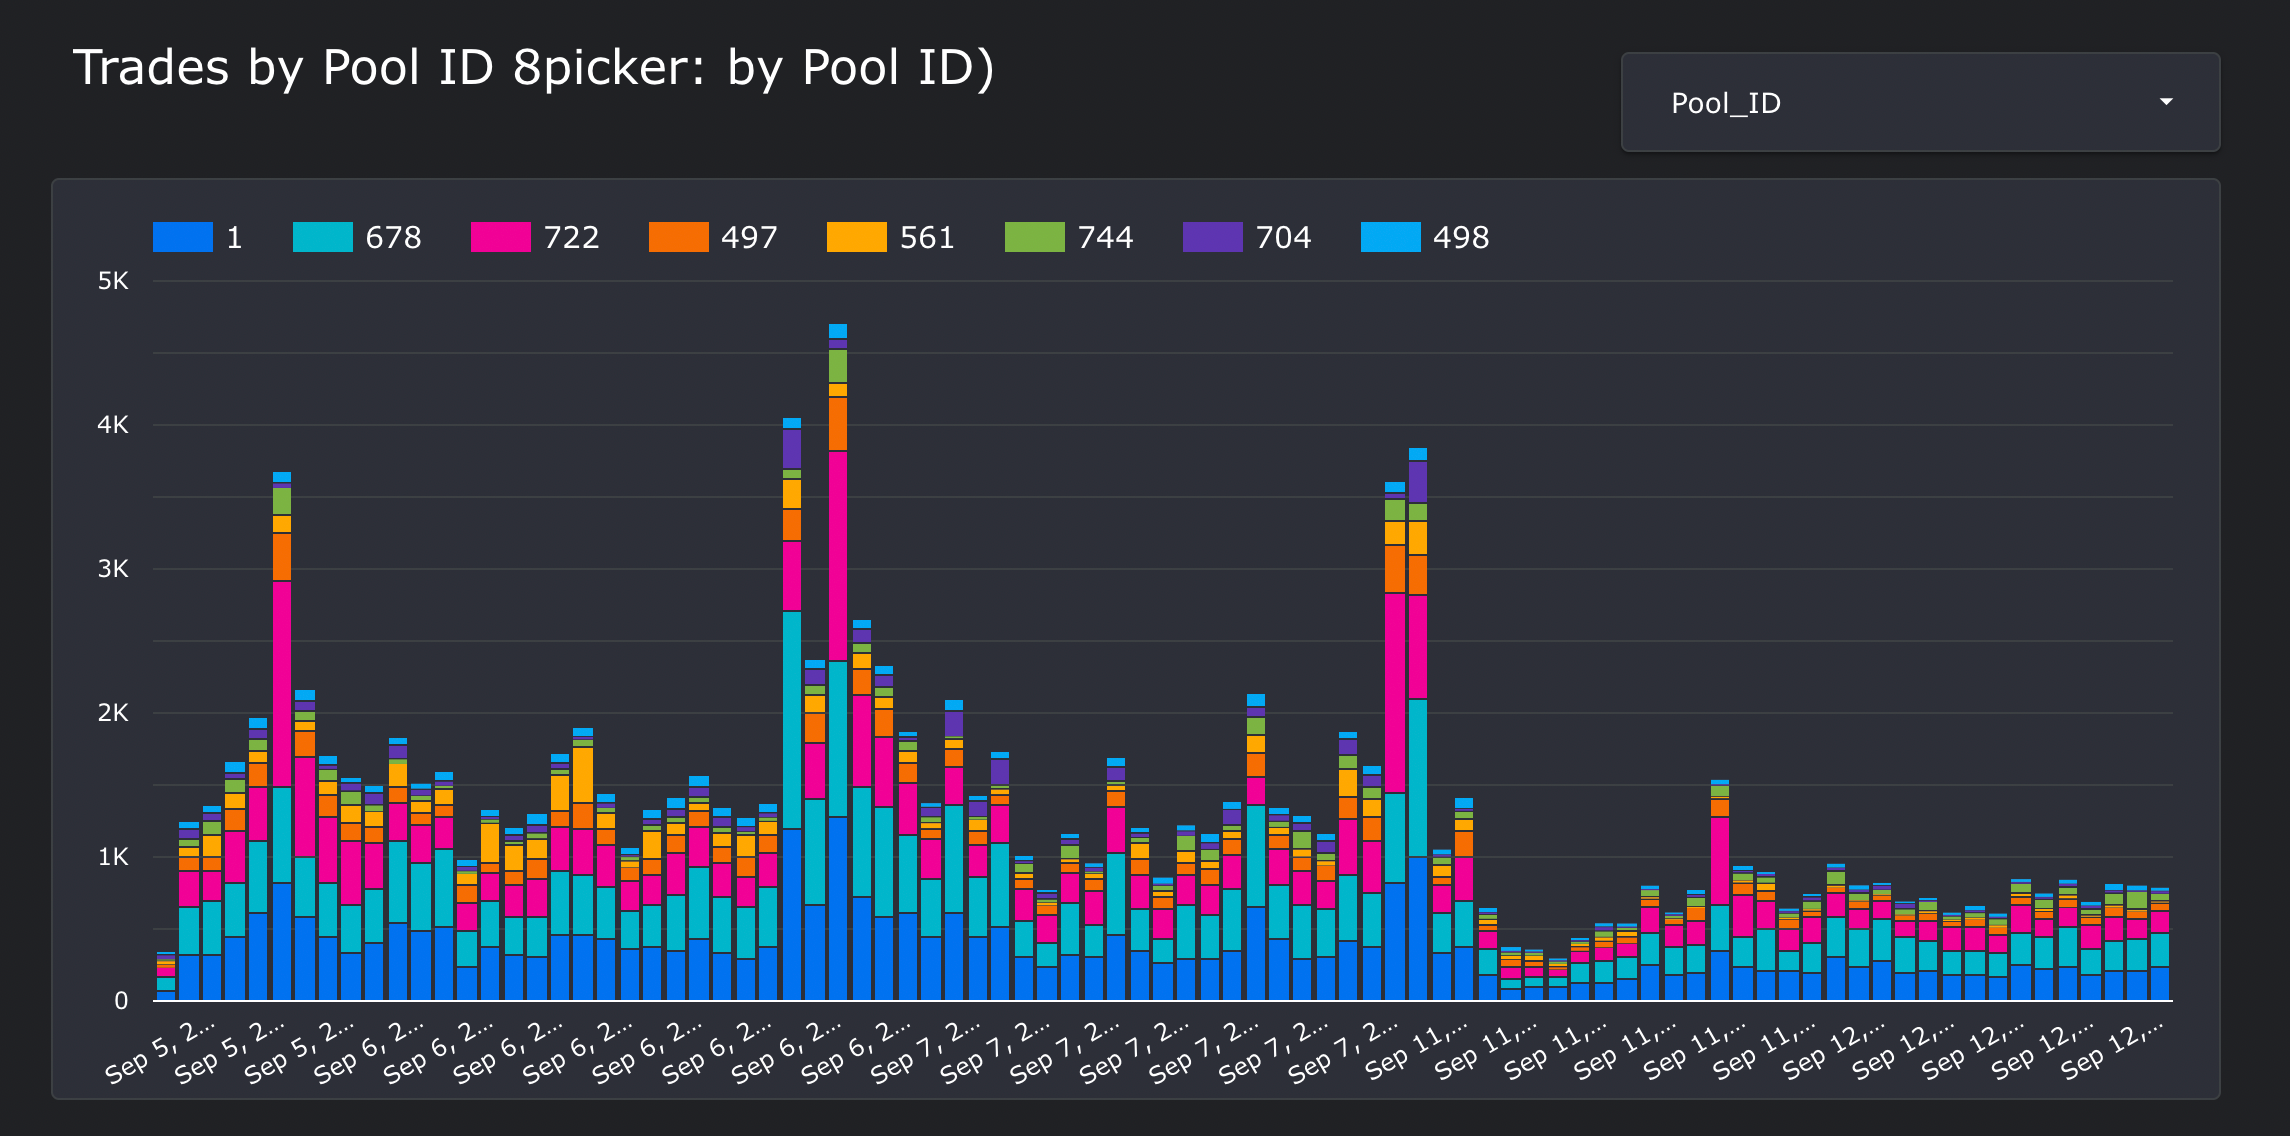Click the 1K y-axis label

[113, 857]
